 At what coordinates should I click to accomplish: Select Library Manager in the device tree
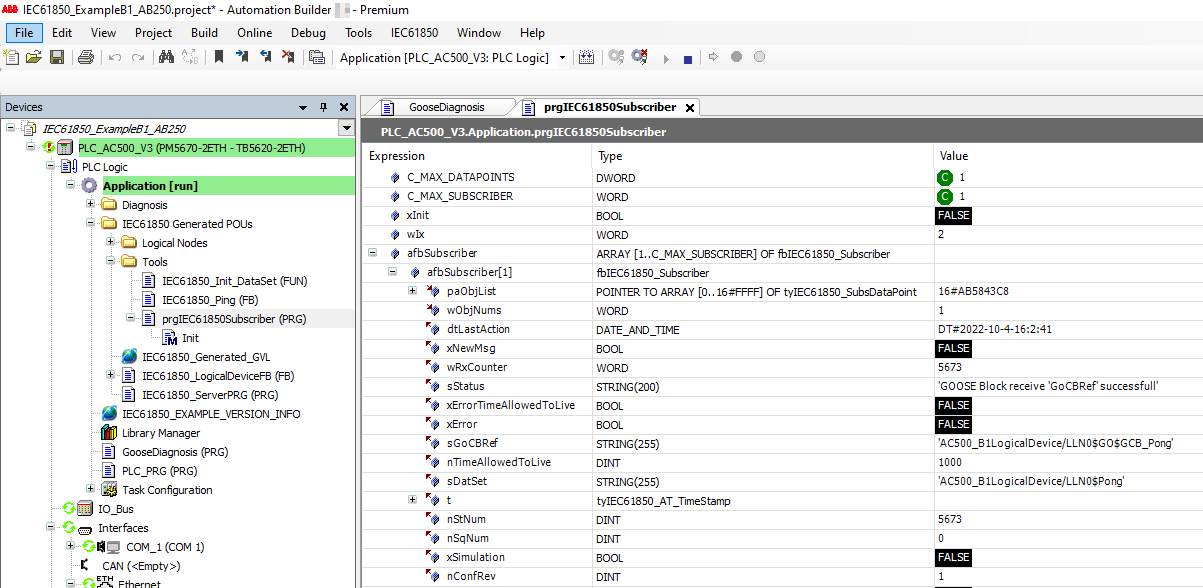point(160,433)
